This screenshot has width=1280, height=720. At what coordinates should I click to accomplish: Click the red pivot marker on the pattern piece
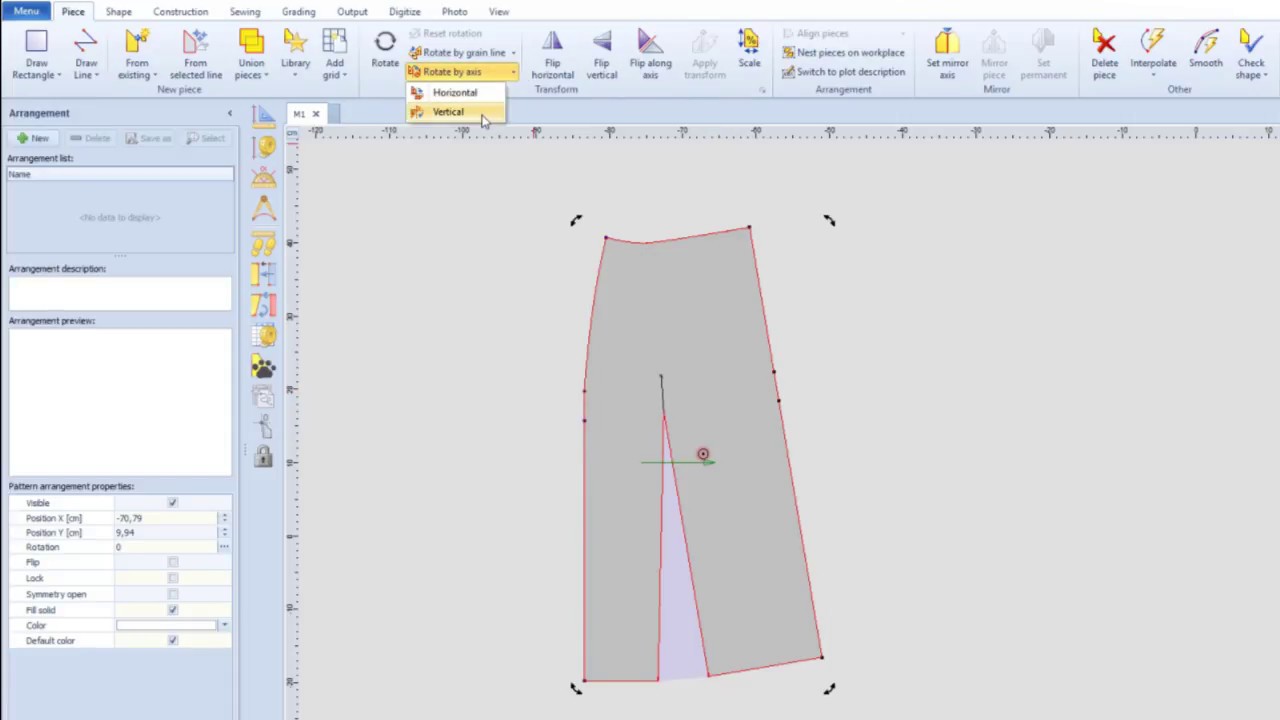pos(703,455)
